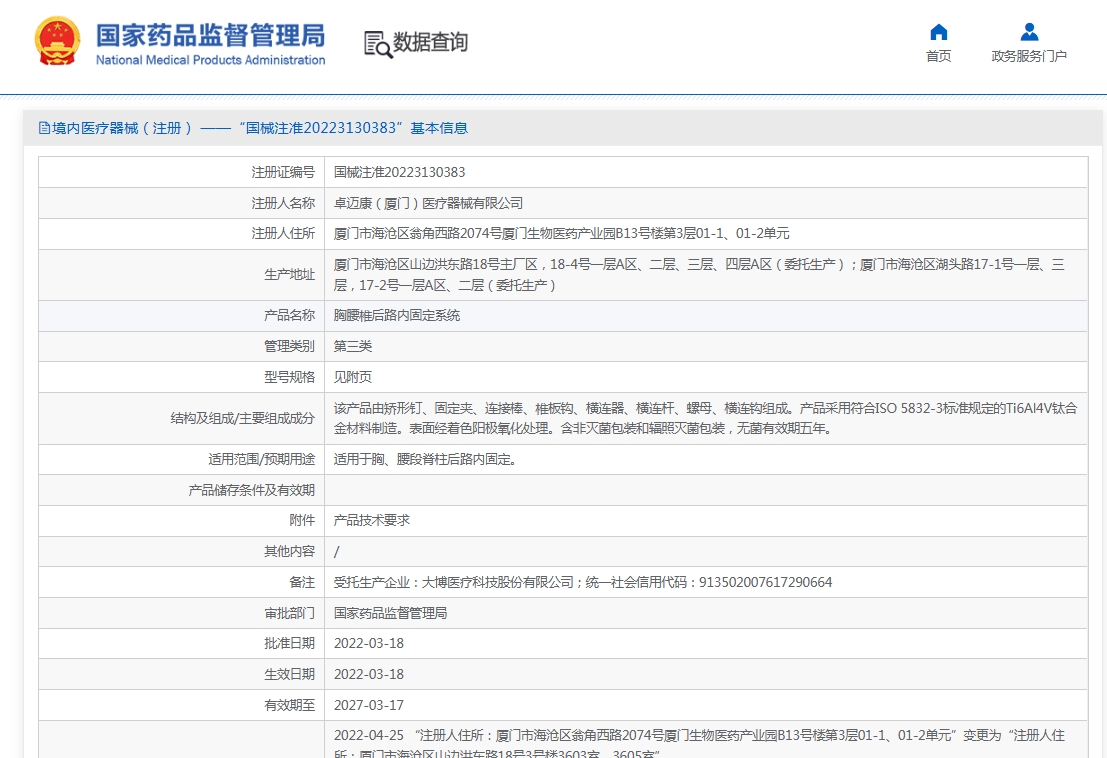
Task: Click National Medical Products Administration subtitle
Action: [x=210, y=60]
